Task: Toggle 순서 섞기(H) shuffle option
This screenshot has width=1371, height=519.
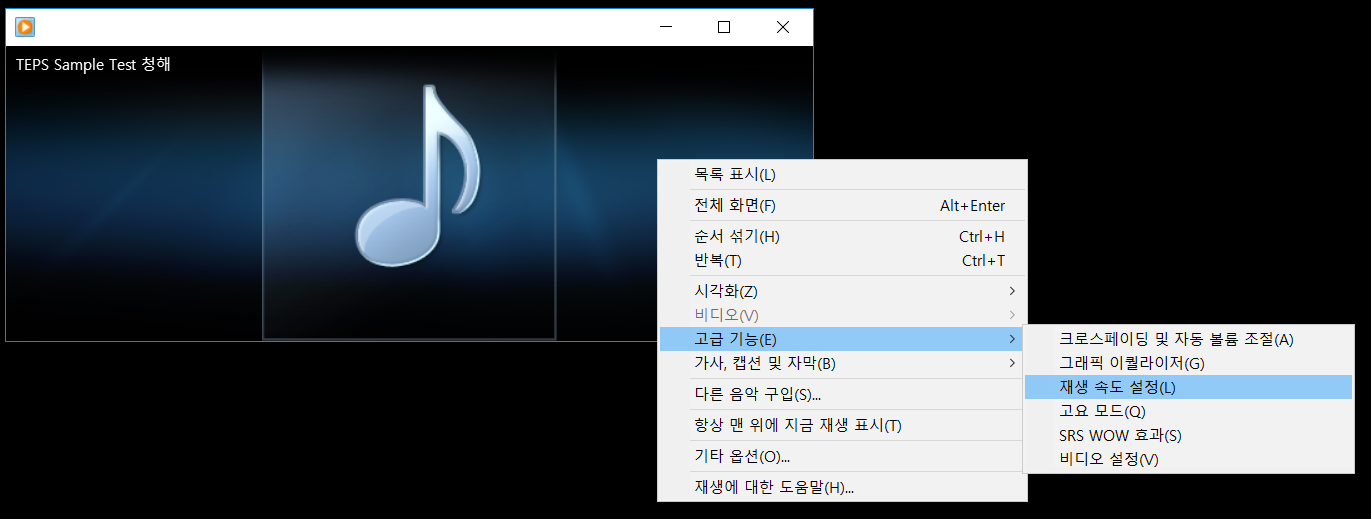Action: tap(842, 237)
